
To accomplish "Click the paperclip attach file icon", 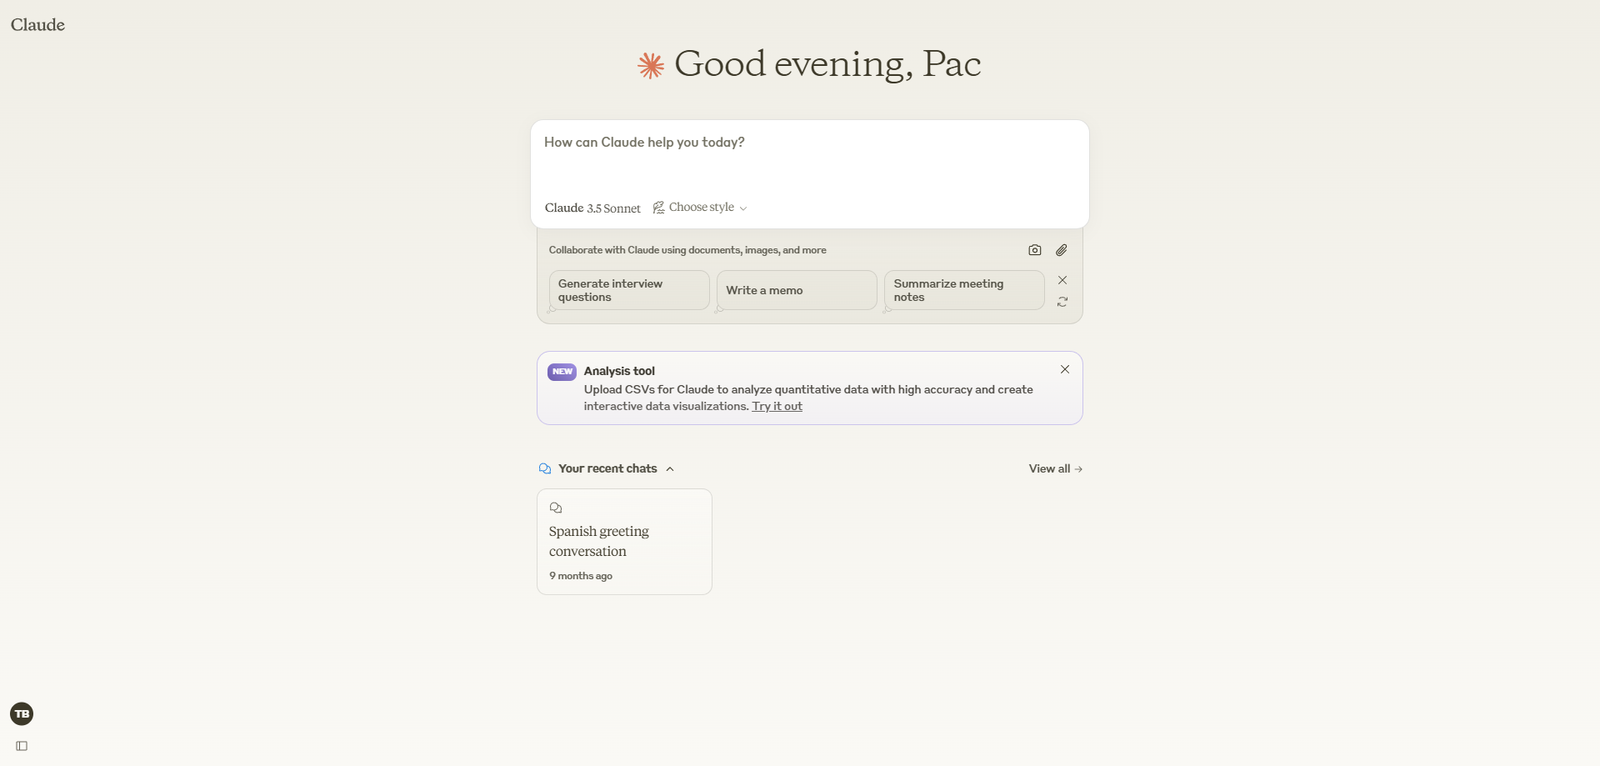I will (1062, 250).
